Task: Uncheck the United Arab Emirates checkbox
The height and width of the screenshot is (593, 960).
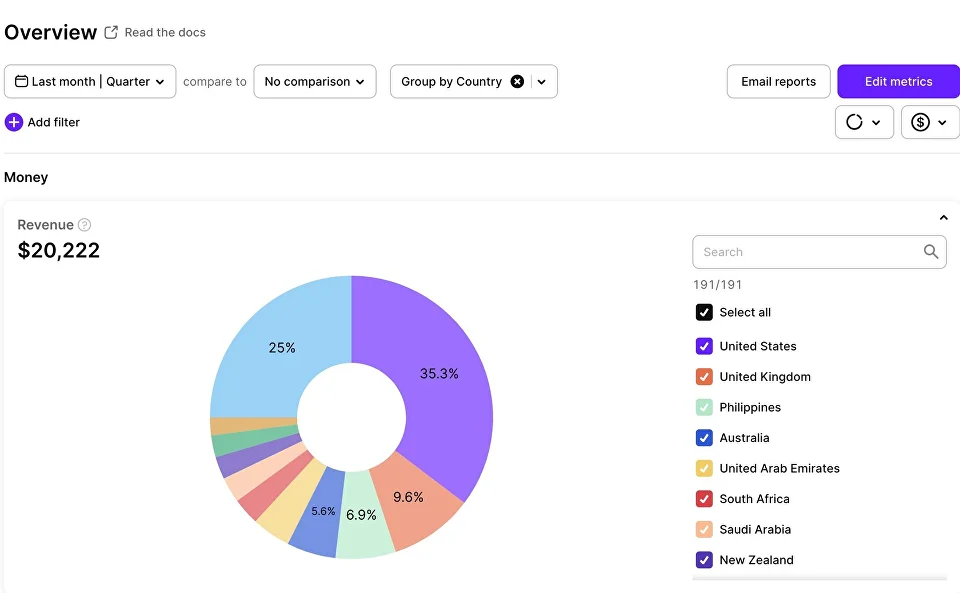Action: tap(704, 469)
